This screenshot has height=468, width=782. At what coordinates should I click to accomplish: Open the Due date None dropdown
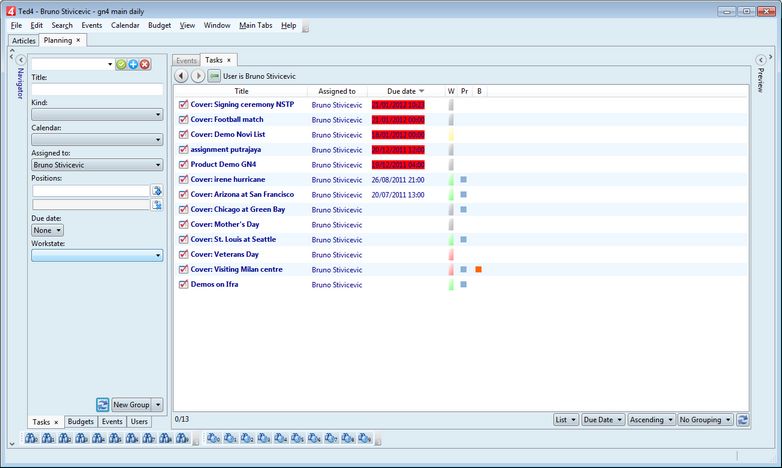[47, 230]
